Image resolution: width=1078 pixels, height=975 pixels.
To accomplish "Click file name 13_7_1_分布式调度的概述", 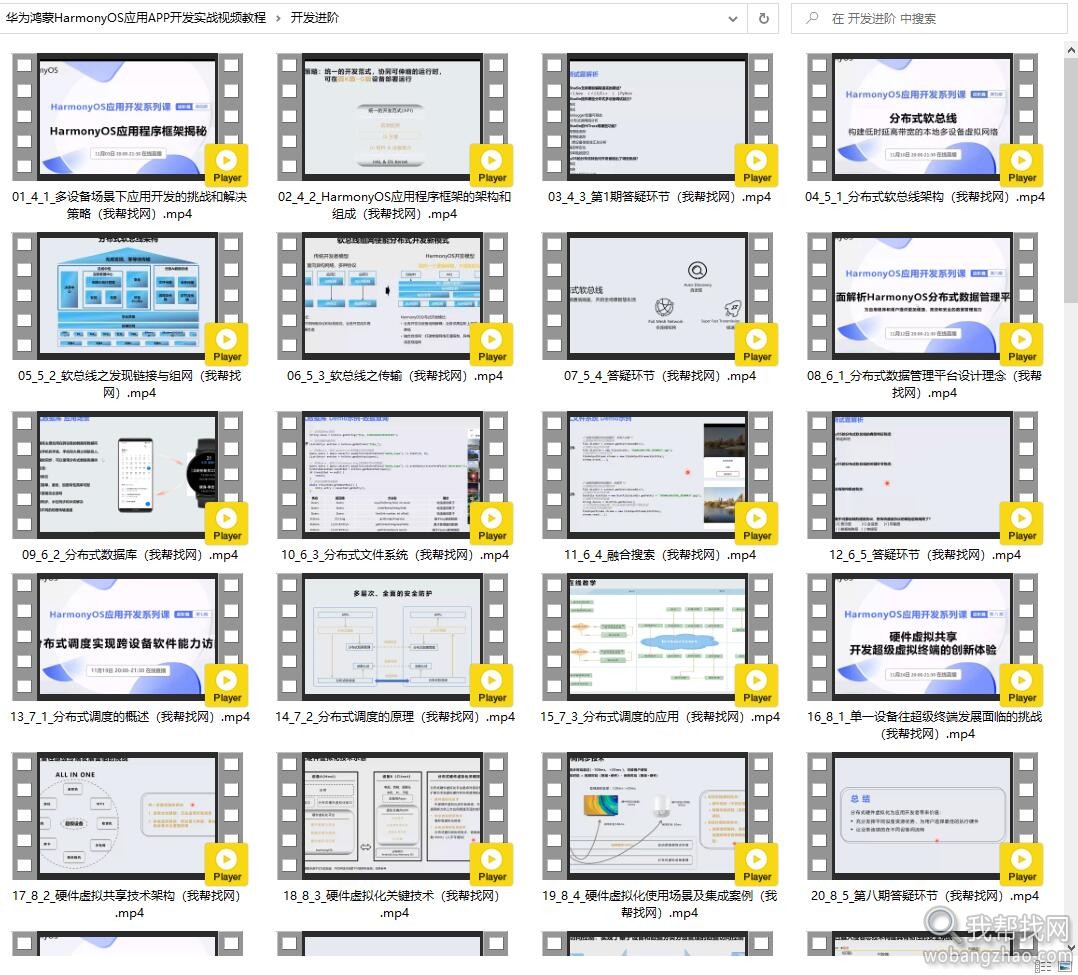I will coord(129,717).
